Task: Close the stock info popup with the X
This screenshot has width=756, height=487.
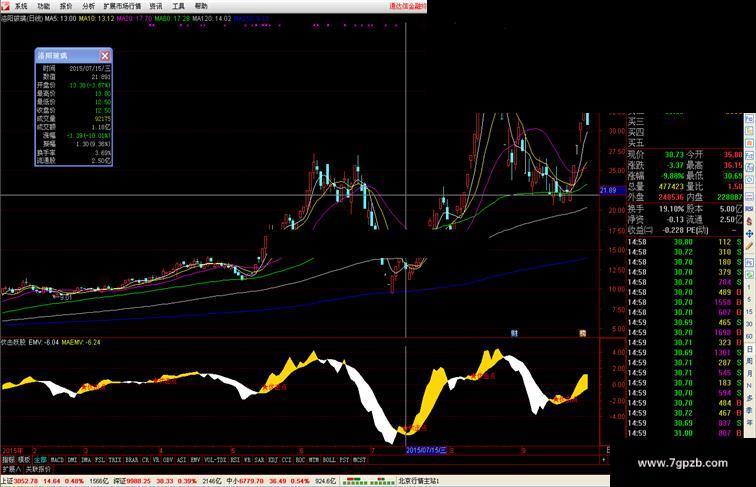Action: pyautogui.click(x=105, y=55)
